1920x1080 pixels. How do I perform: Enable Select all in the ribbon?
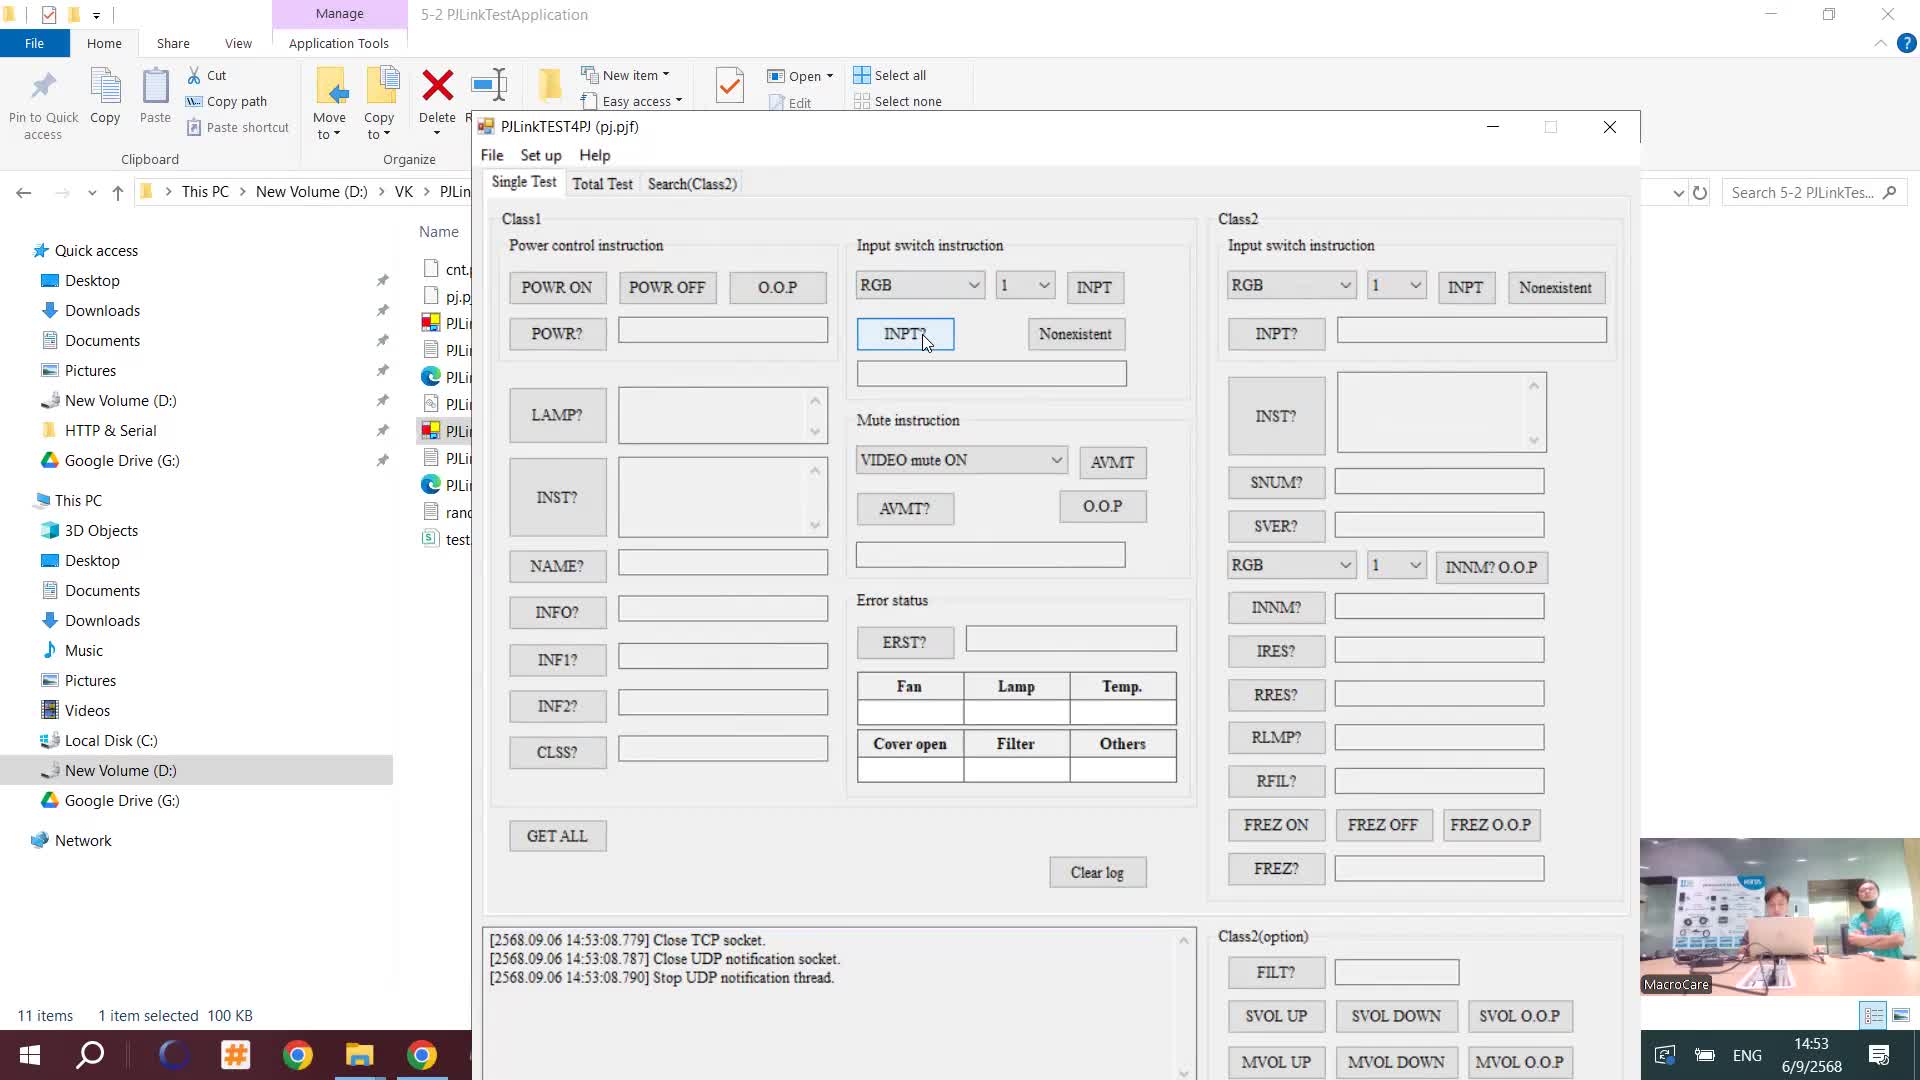pyautogui.click(x=890, y=74)
